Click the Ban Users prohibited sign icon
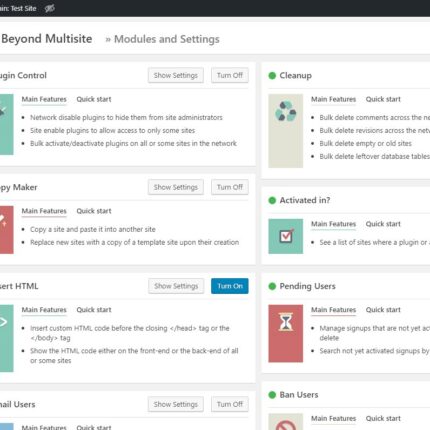Image resolution: width=430 pixels, height=430 pixels. (x=286, y=422)
